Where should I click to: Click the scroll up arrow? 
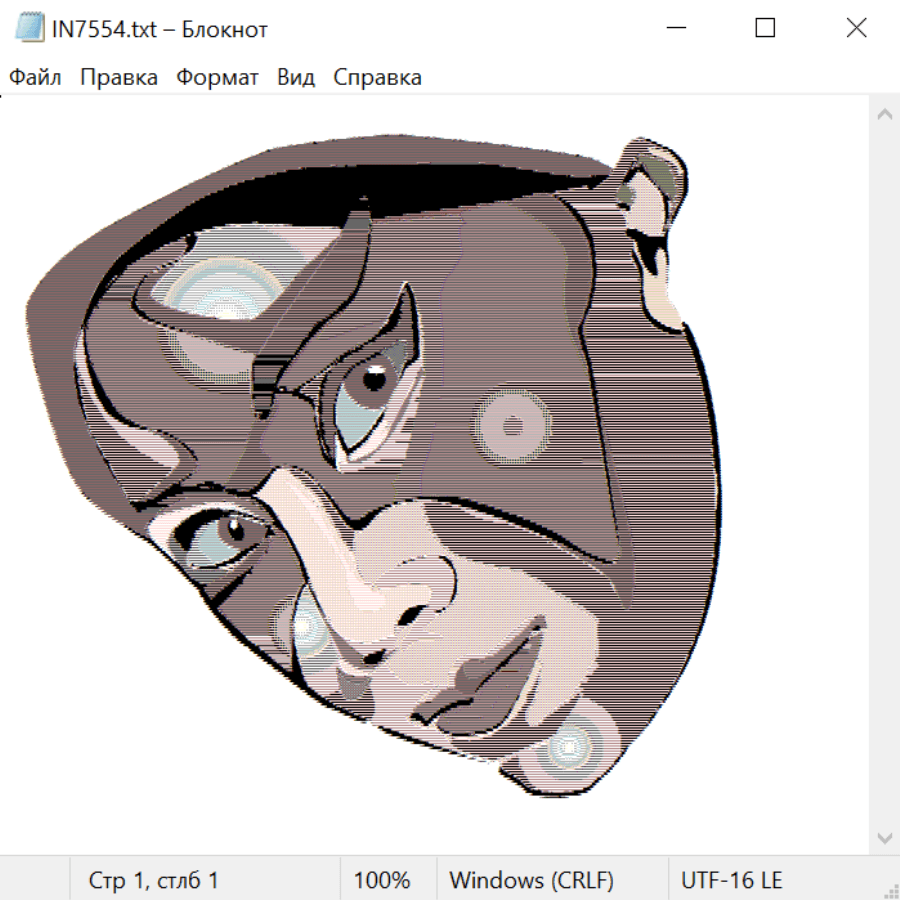(x=884, y=115)
